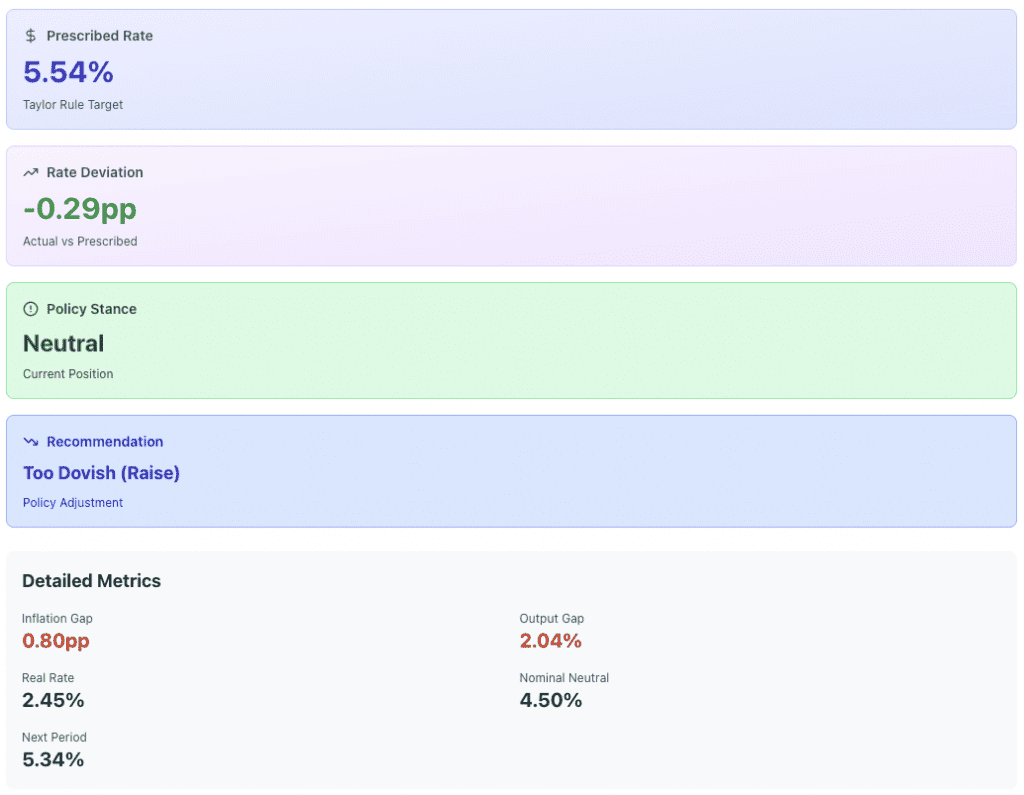Click the Detailed Metrics heading

tap(91, 581)
